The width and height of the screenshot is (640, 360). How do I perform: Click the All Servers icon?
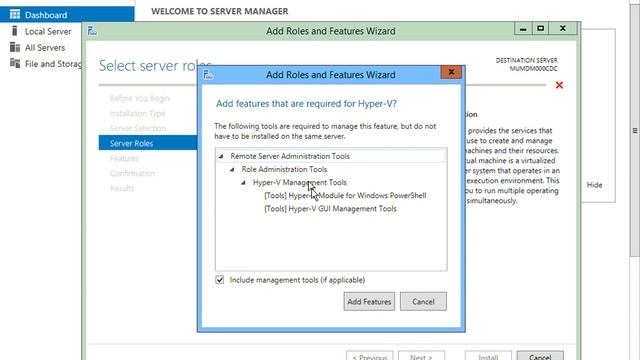pos(15,47)
